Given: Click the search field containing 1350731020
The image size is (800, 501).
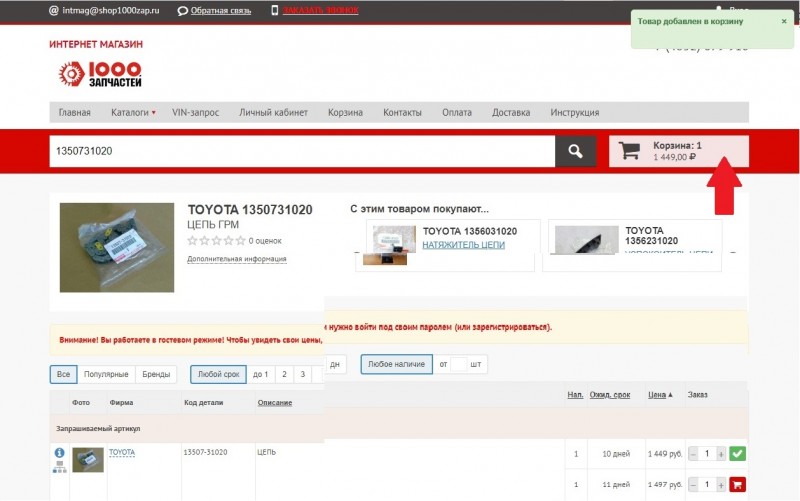Looking at the screenshot, I should coord(302,151).
